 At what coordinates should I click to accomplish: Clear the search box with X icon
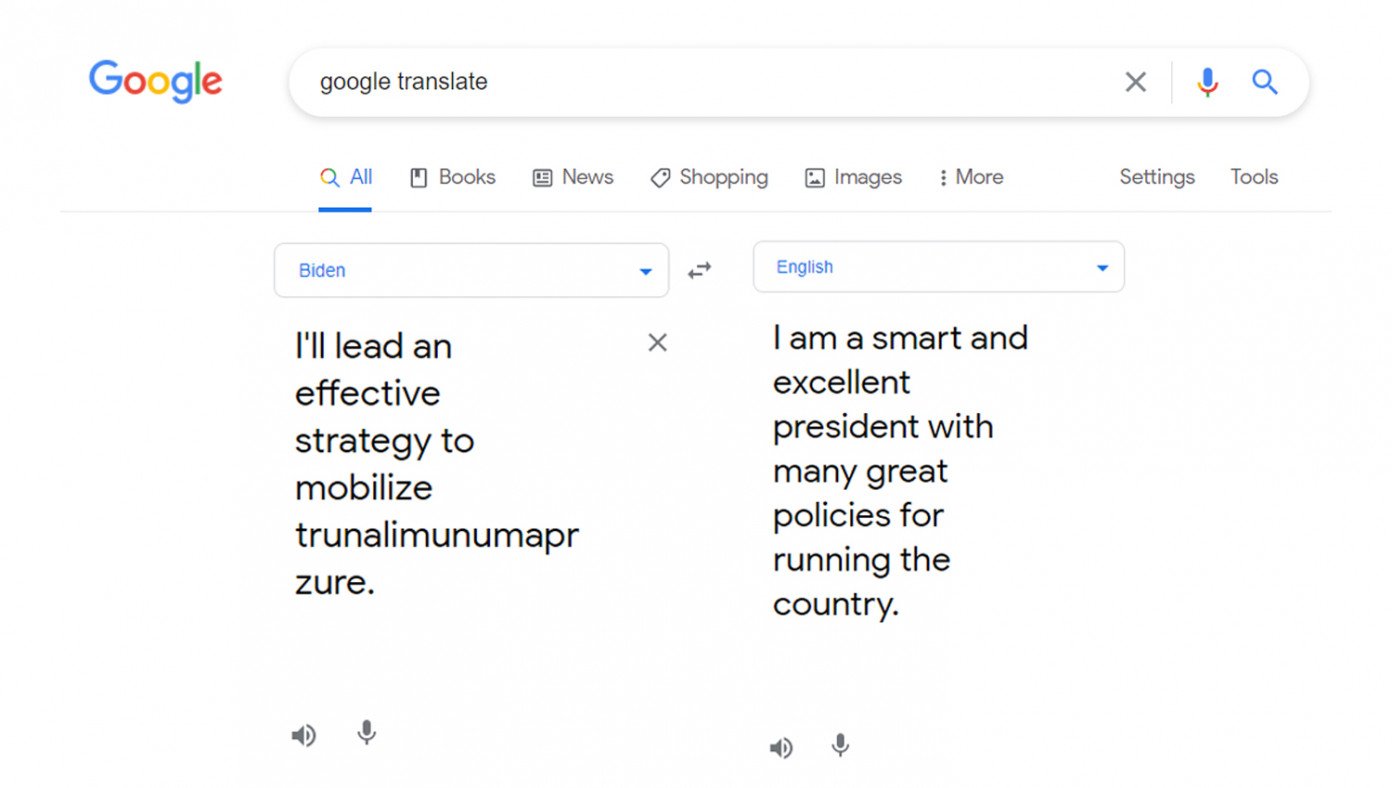point(1136,82)
